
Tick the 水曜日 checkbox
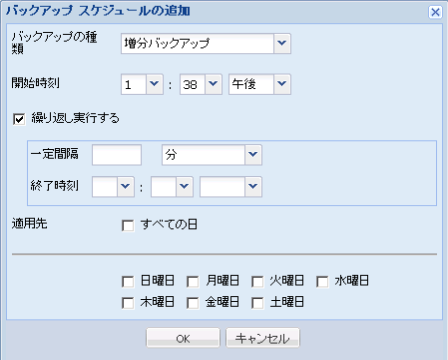(322, 281)
